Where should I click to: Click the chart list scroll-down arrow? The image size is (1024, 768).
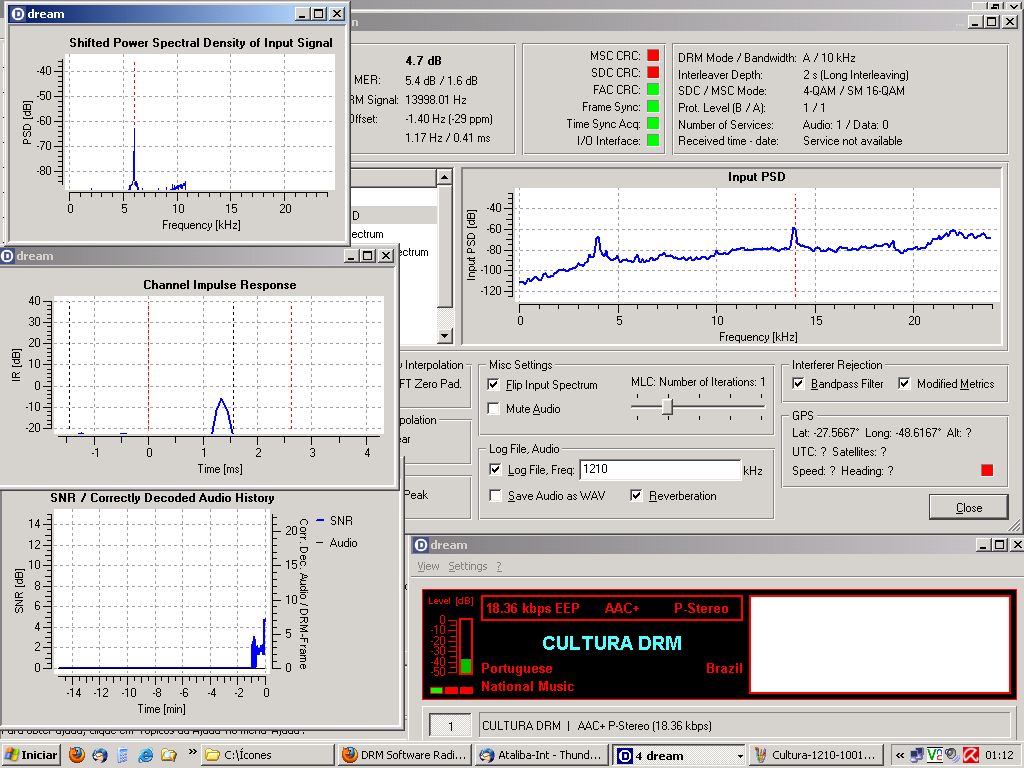tap(444, 336)
